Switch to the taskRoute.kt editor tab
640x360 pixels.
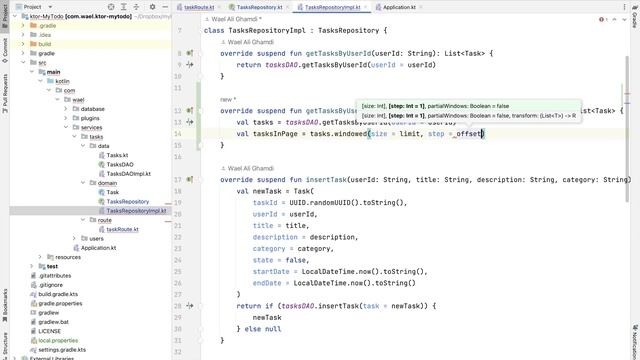(199, 7)
